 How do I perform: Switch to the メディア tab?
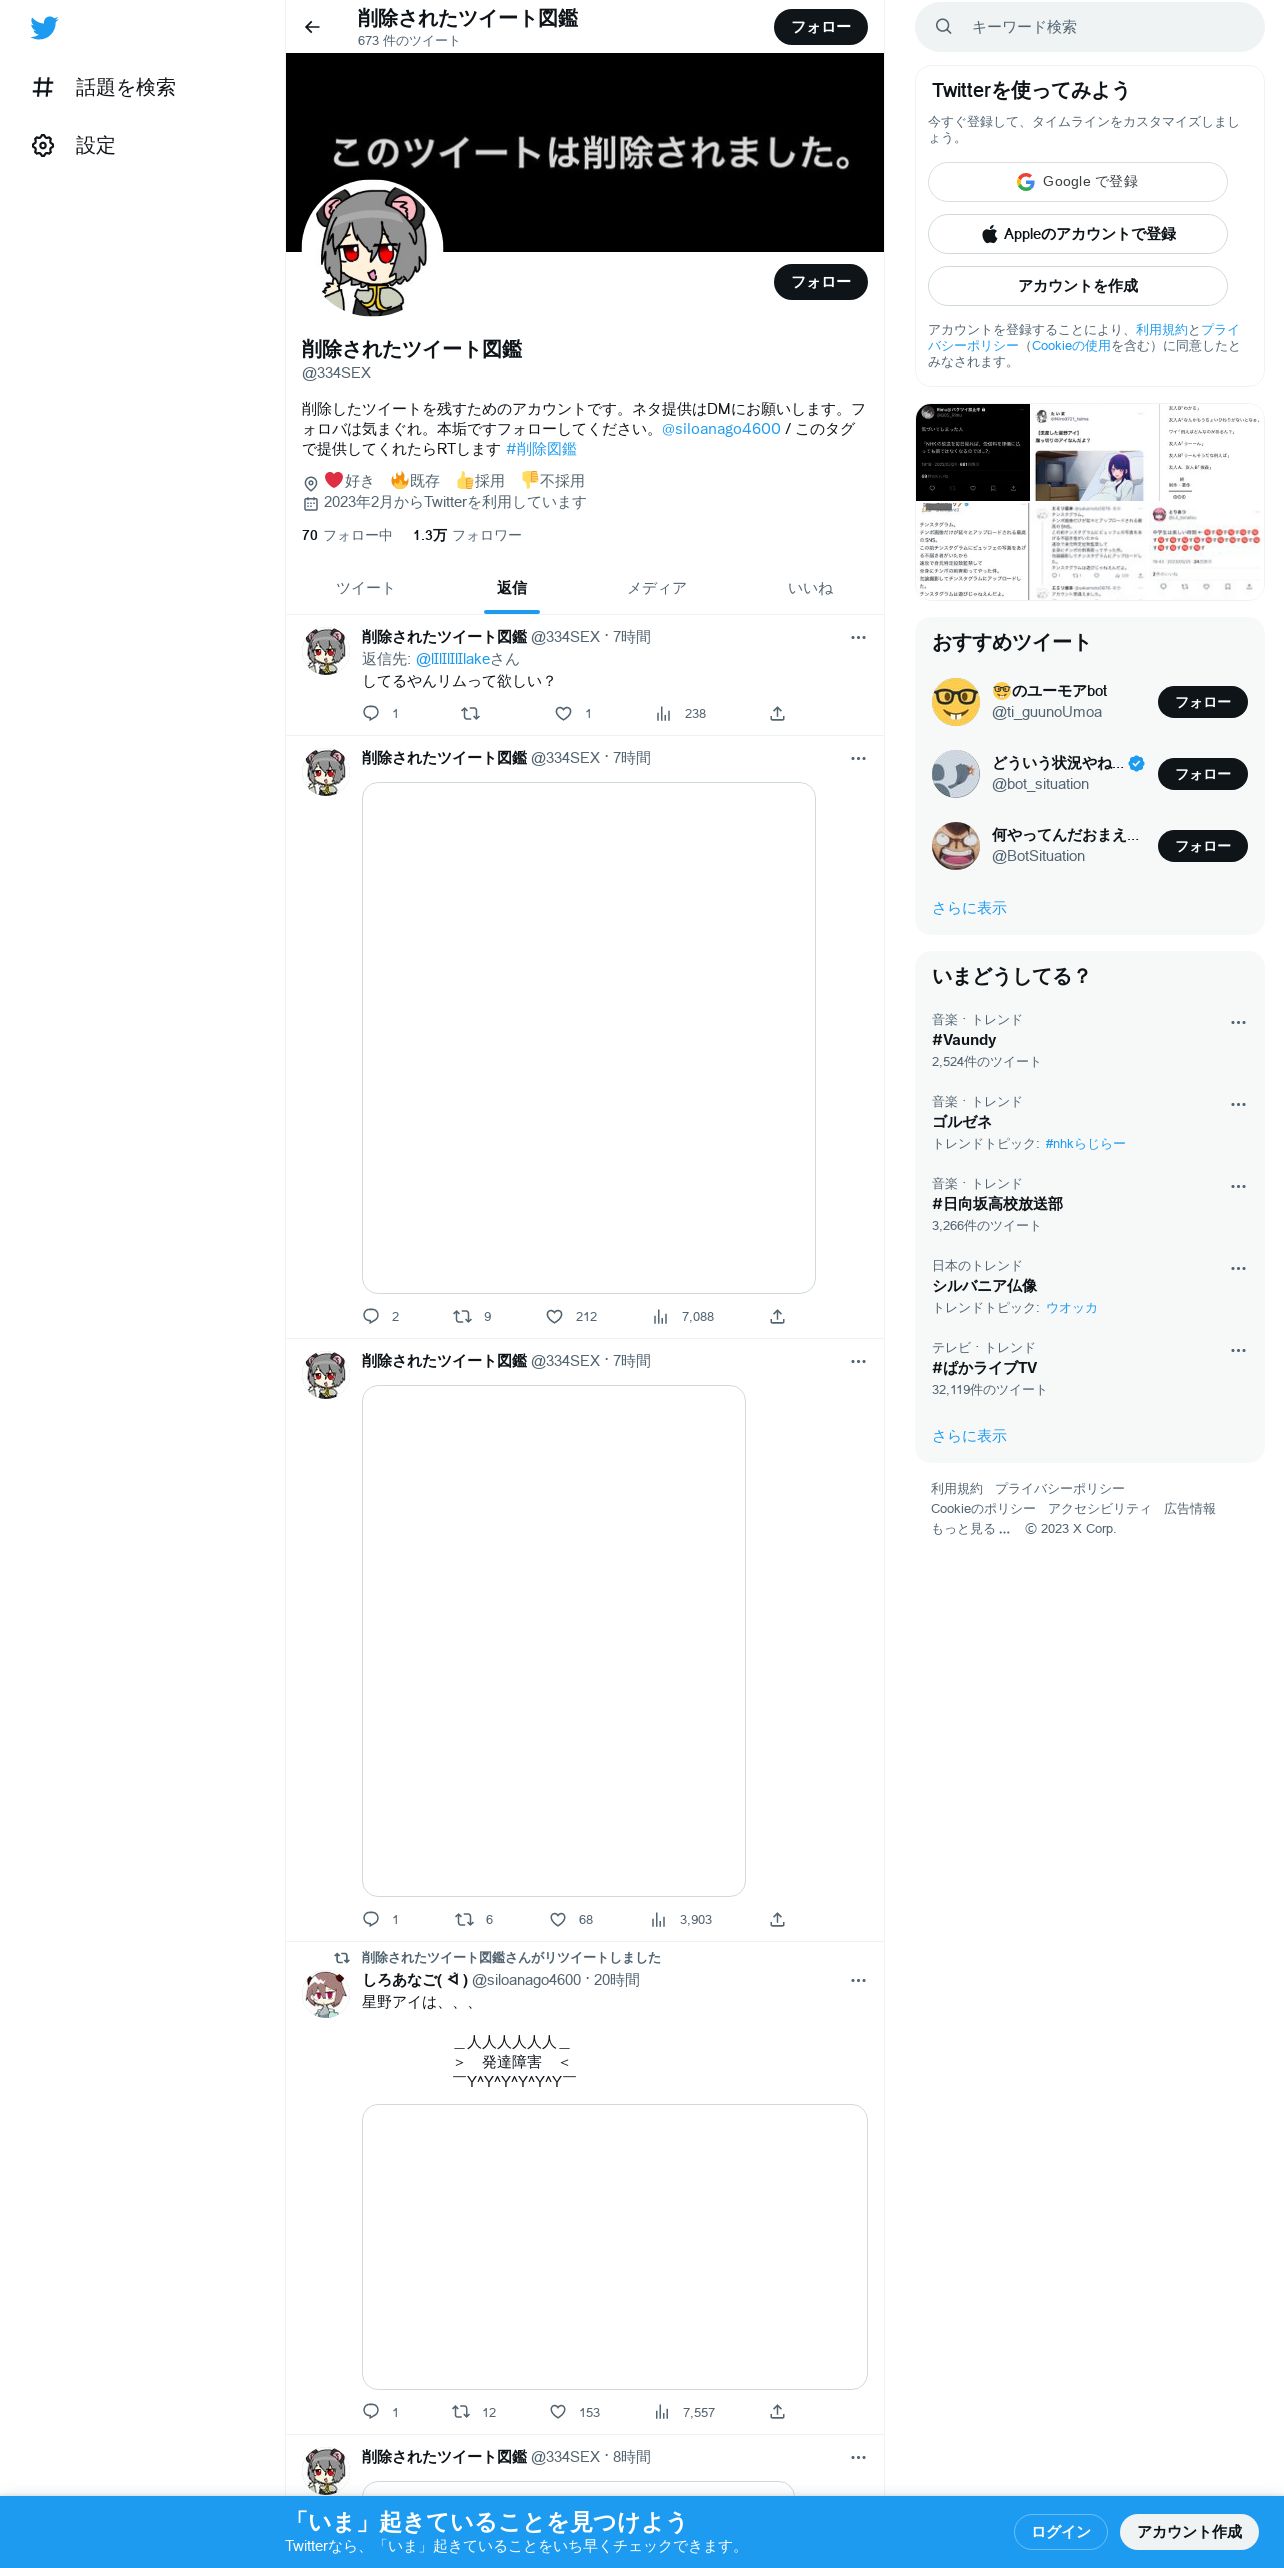click(657, 588)
